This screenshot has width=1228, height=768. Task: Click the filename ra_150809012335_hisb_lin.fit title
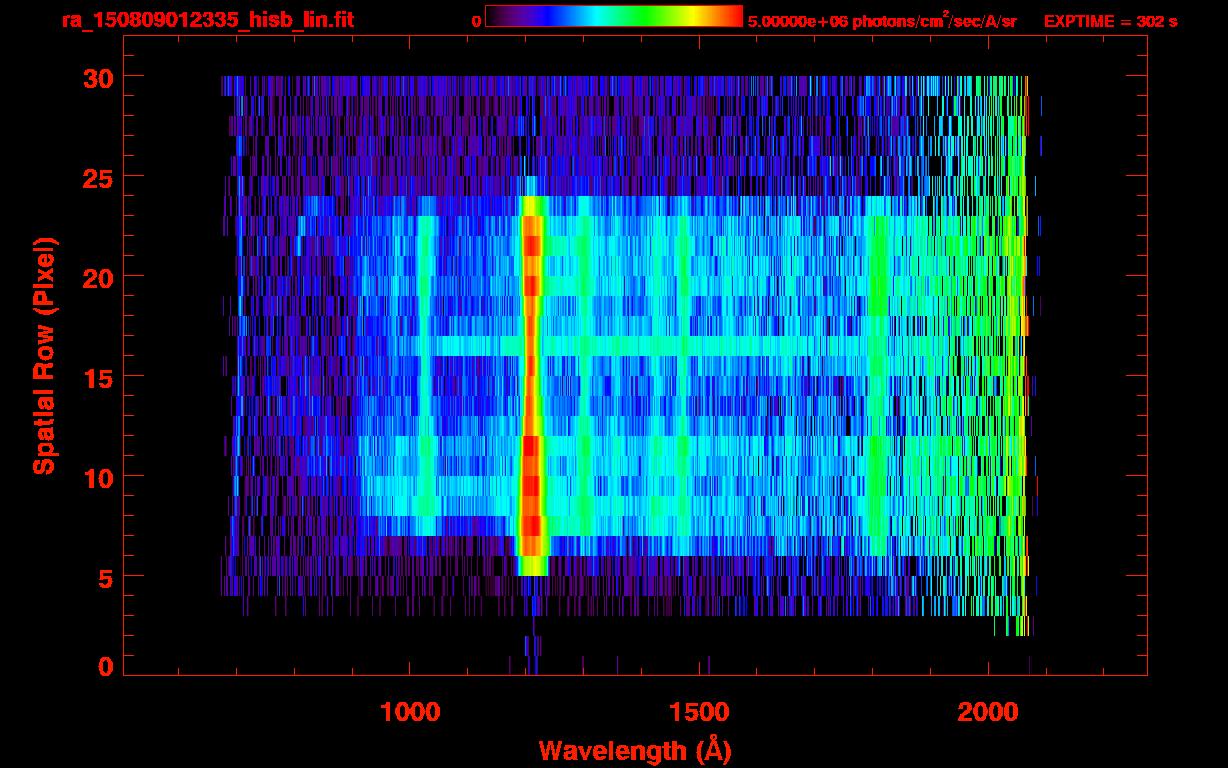click(x=207, y=20)
